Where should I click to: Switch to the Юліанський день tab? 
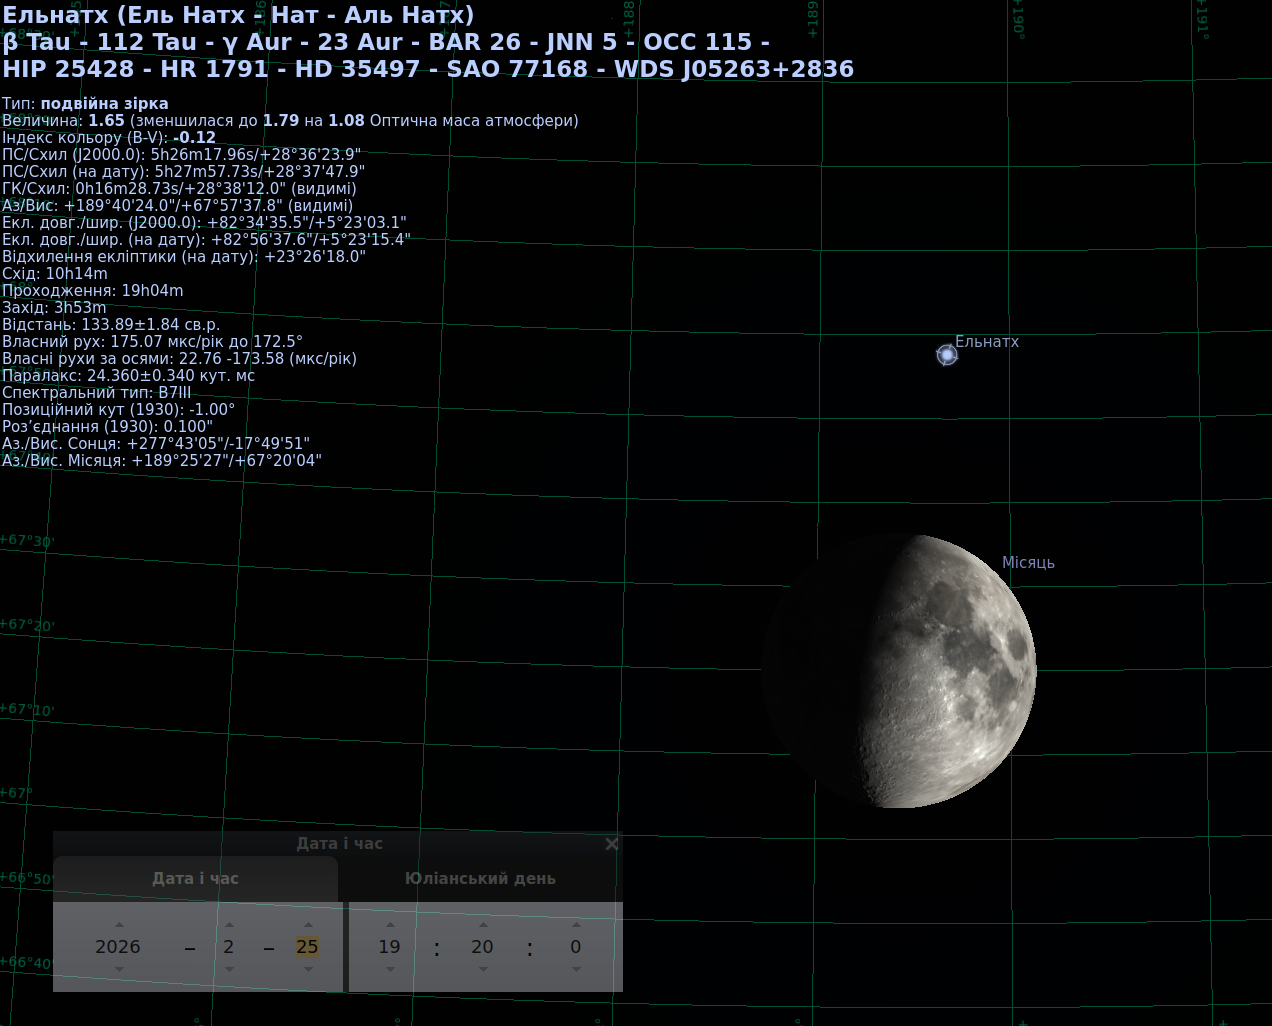coord(480,879)
